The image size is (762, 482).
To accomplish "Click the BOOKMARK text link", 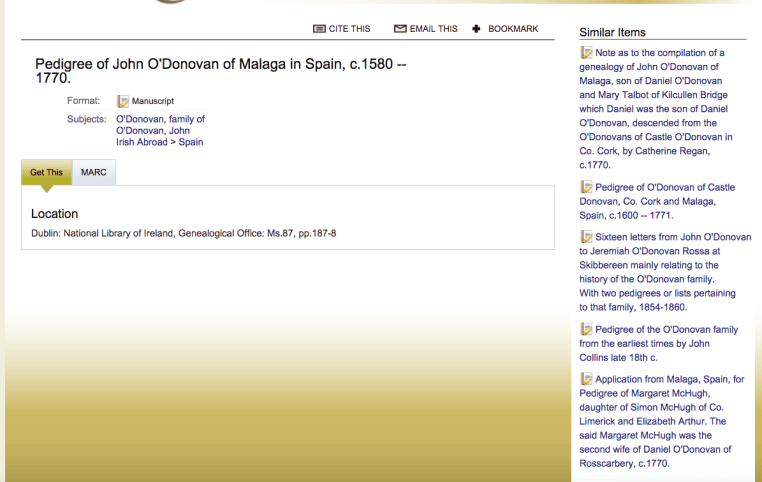I will (513, 29).
